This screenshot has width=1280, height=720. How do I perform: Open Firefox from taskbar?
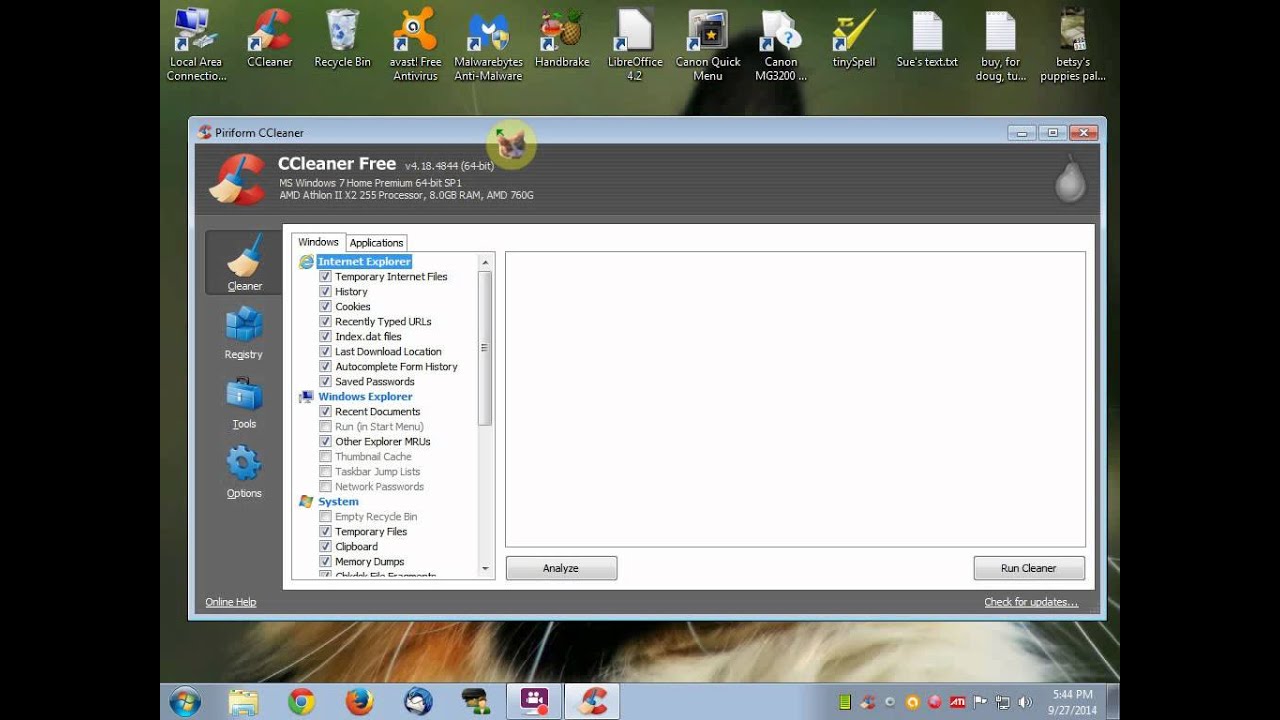point(359,702)
